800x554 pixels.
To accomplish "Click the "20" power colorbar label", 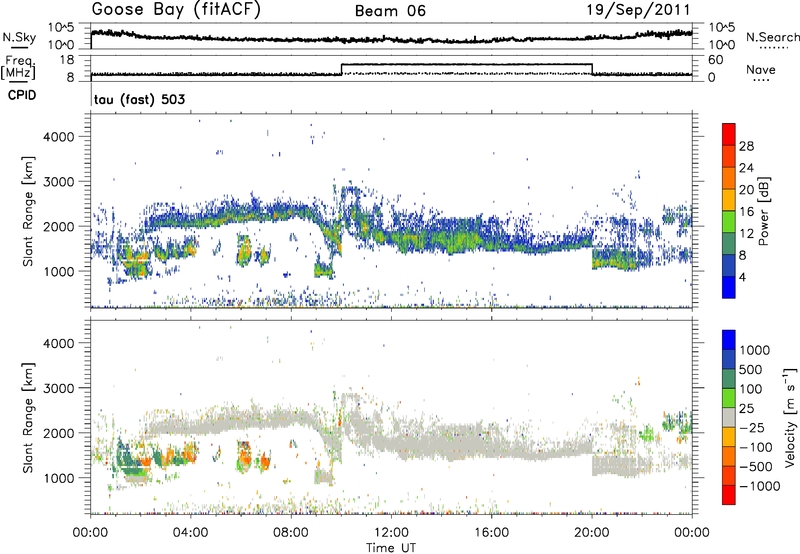I will point(746,190).
